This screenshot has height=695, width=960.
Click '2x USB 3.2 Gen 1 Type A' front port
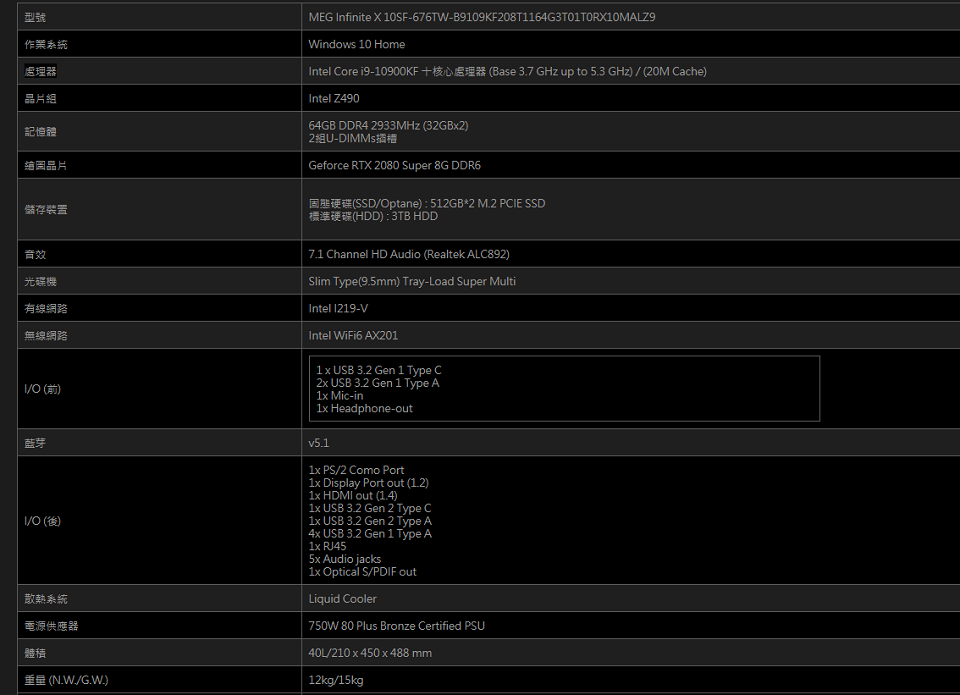coord(377,383)
